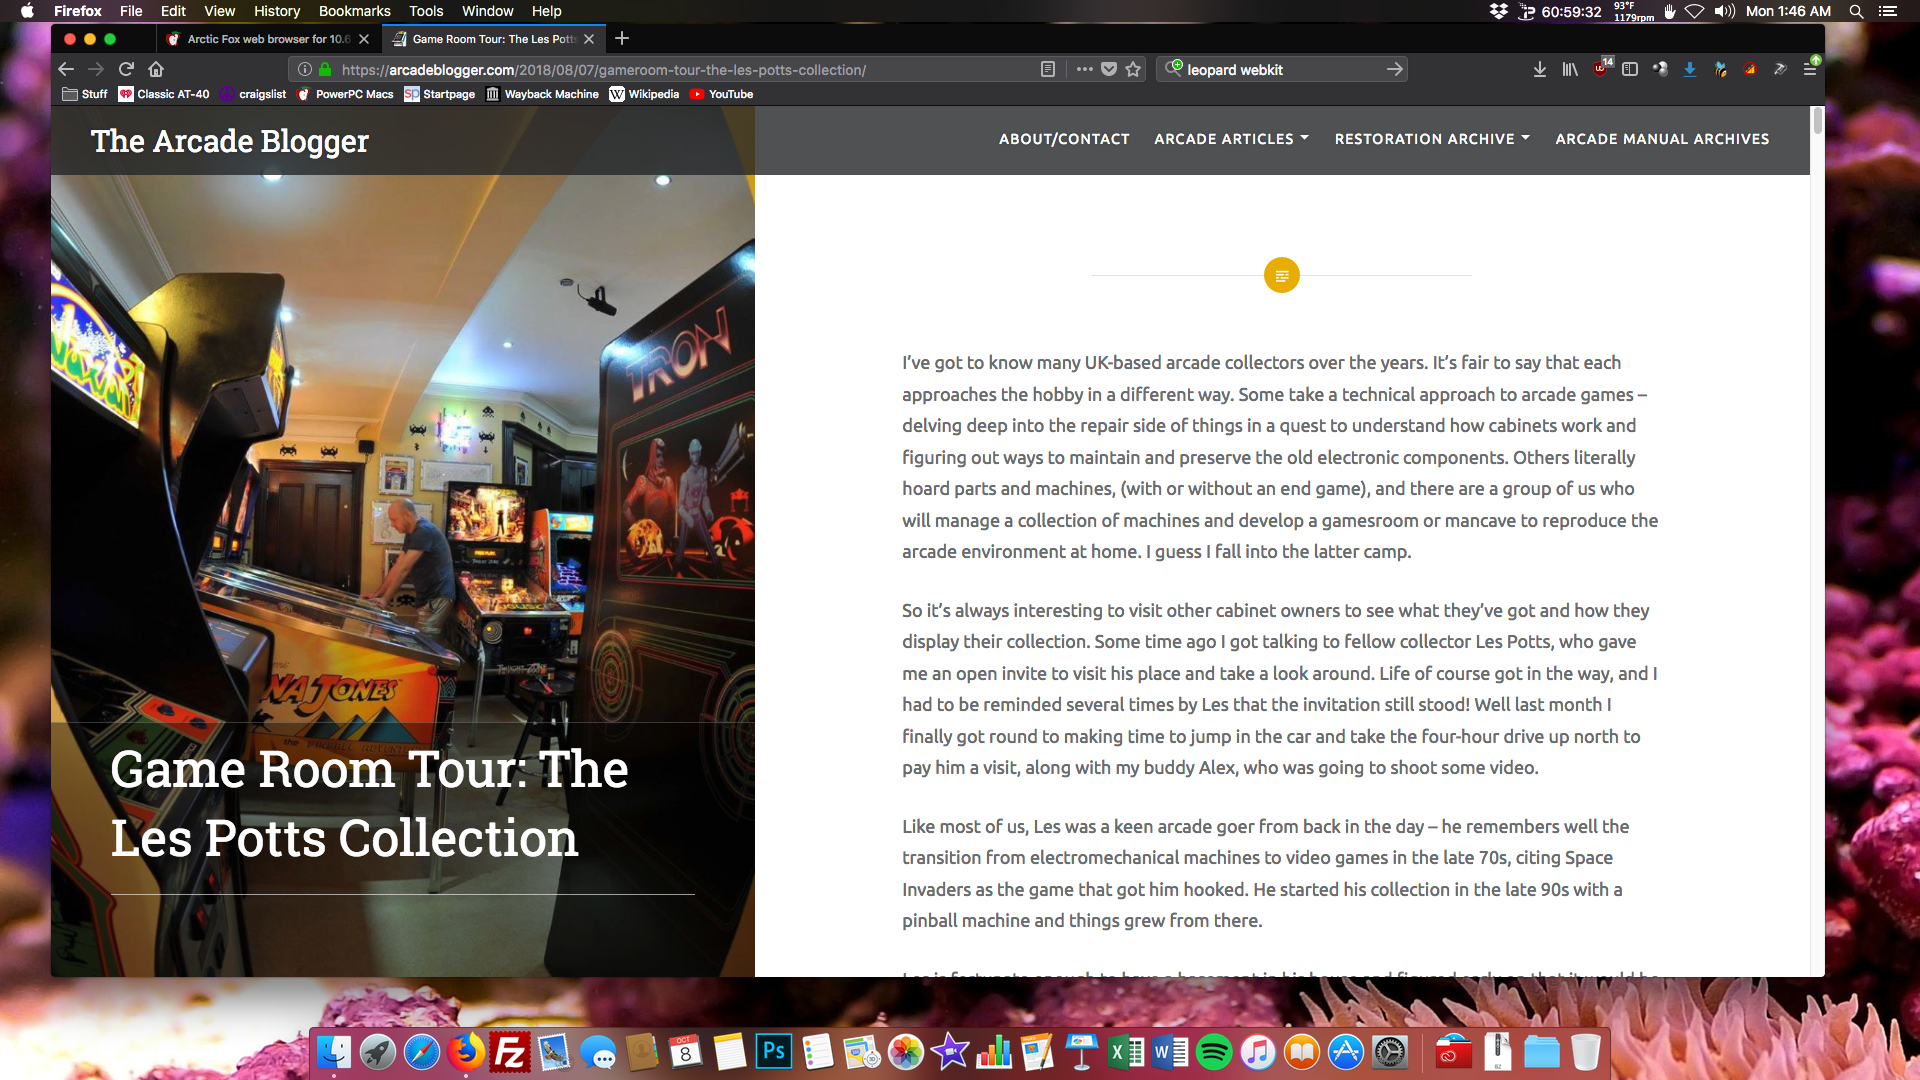Click the page vertical scrollbar thumb
The height and width of the screenshot is (1080, 1920).
coord(1817,122)
